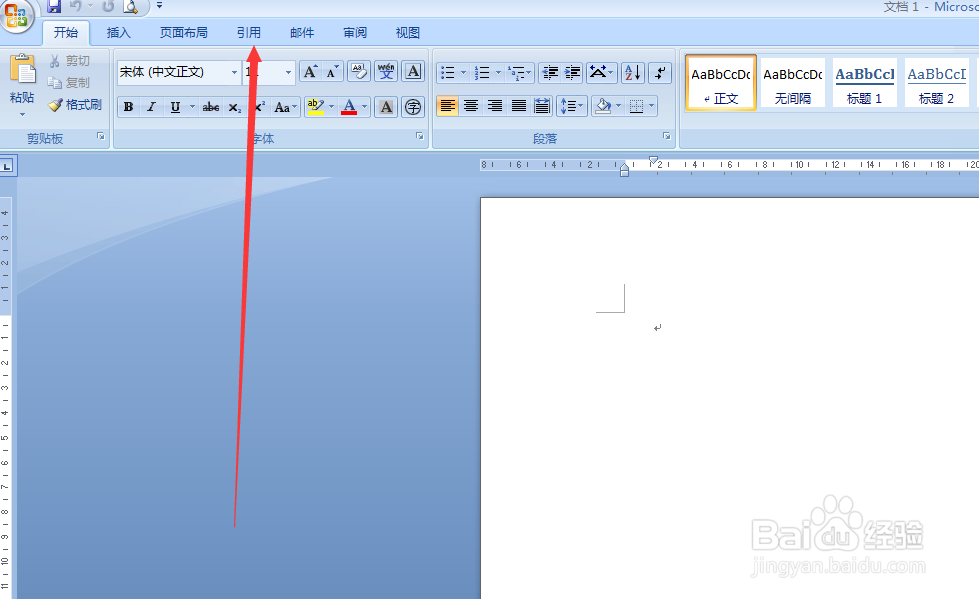Open the font size dropdown
The image size is (979, 599).
[x=288, y=72]
